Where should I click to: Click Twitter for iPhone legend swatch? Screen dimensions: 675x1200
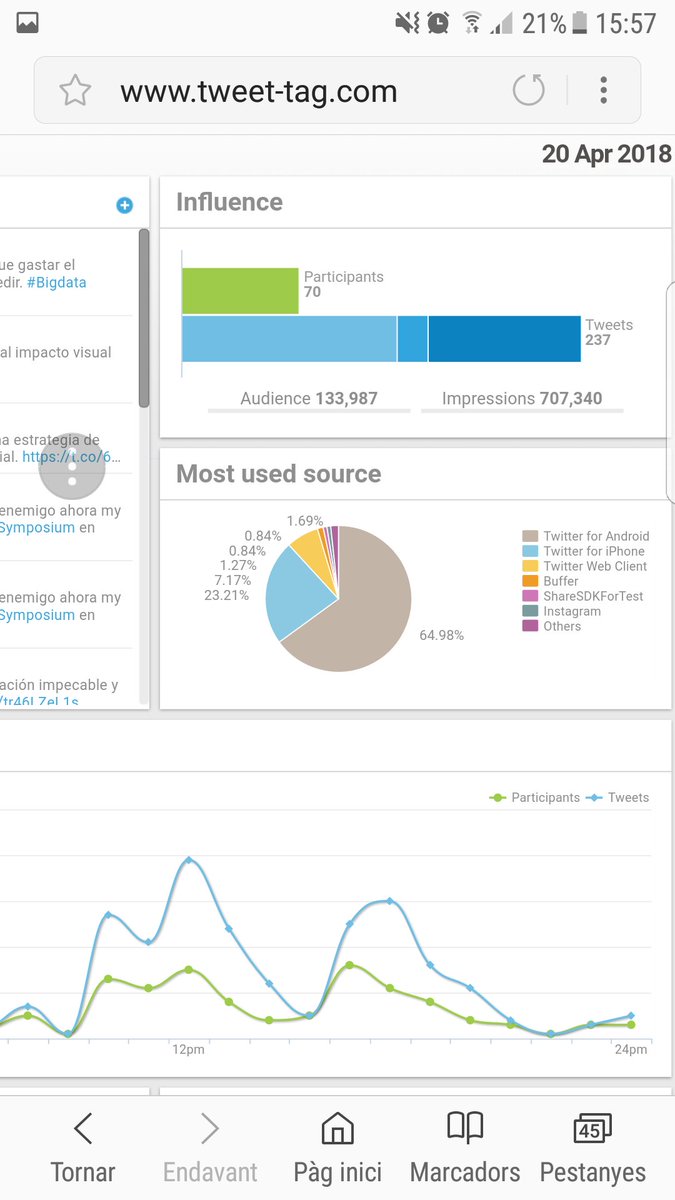pyautogui.click(x=530, y=551)
